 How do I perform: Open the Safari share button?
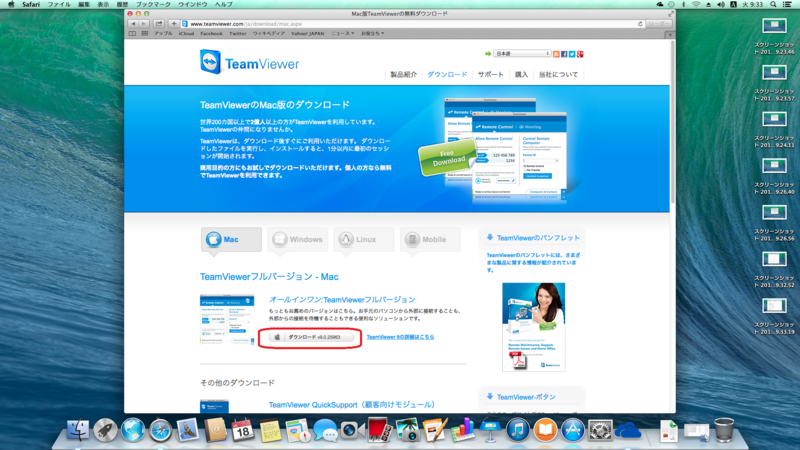tap(159, 23)
